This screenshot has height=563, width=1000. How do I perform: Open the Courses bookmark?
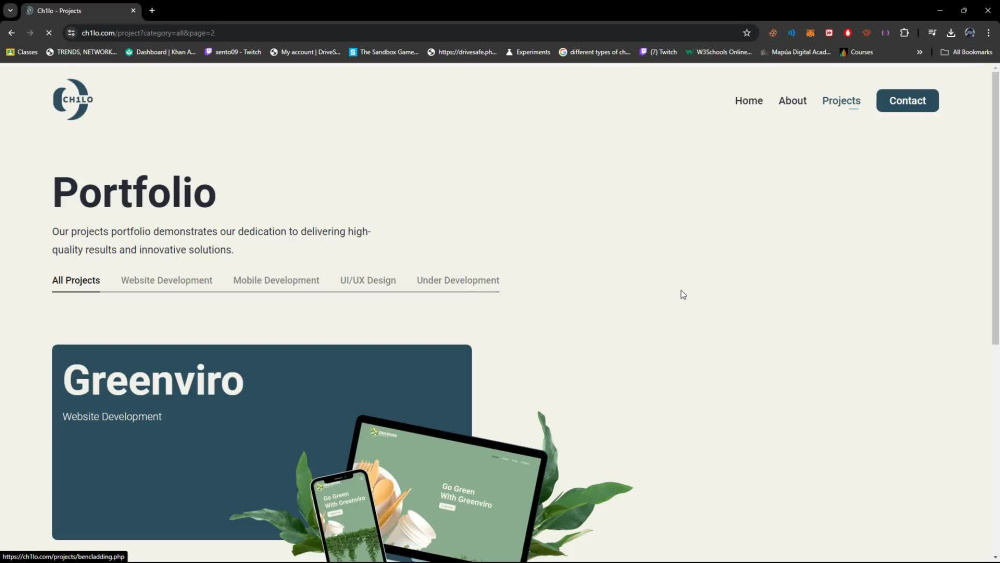[856, 52]
